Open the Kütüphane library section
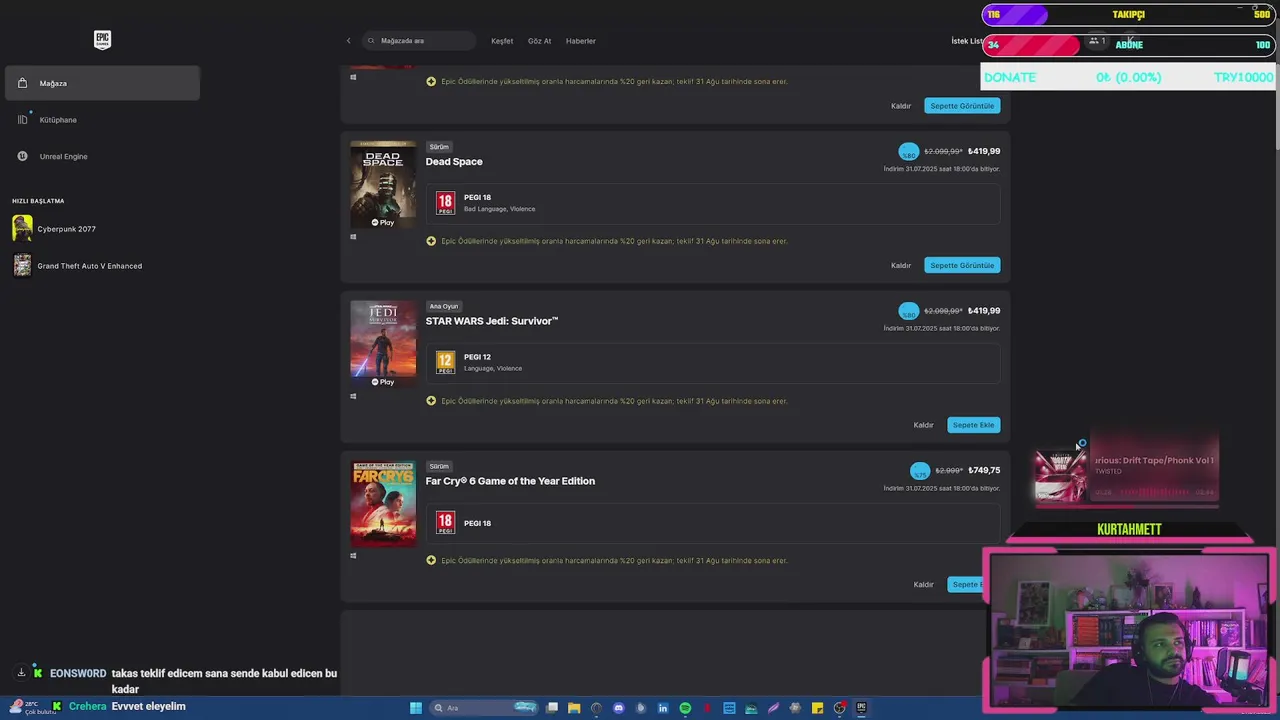 pyautogui.click(x=102, y=120)
